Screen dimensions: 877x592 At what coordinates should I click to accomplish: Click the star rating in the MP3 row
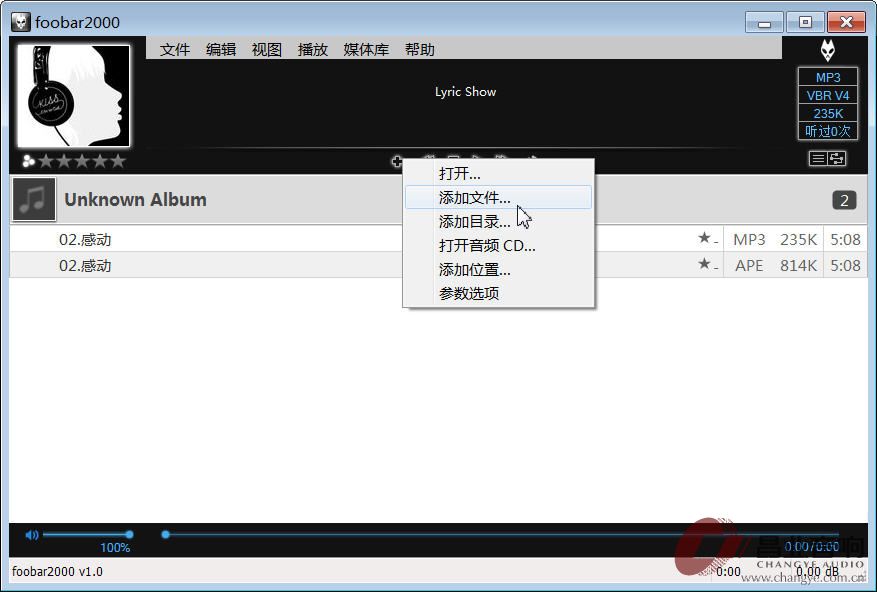(708, 239)
